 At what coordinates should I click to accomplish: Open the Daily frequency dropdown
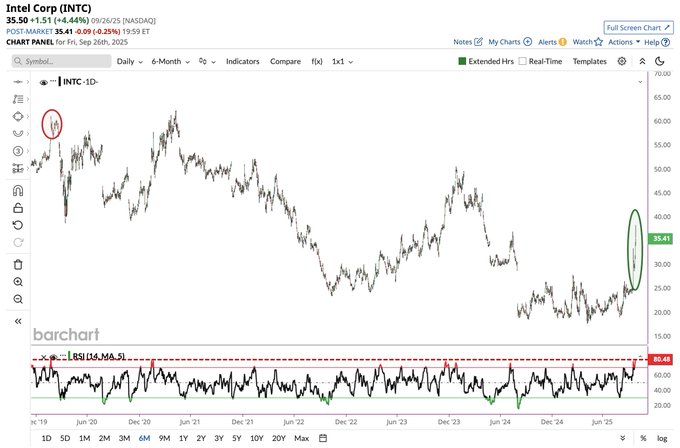pos(130,61)
